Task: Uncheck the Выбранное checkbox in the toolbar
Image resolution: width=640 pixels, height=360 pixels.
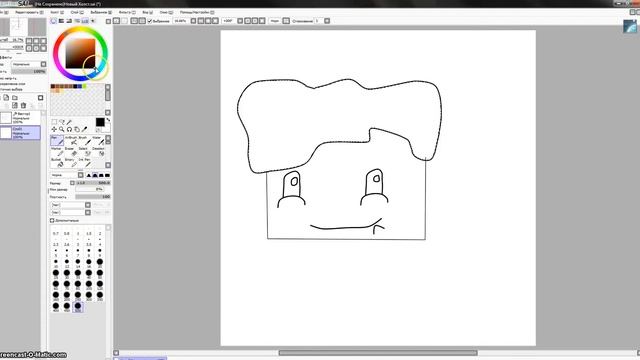Action: point(150,21)
